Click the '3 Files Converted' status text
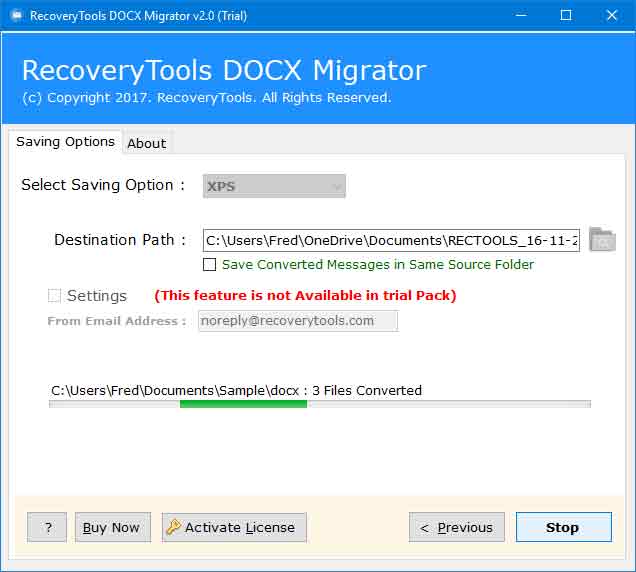This screenshot has width=636, height=572. (367, 390)
